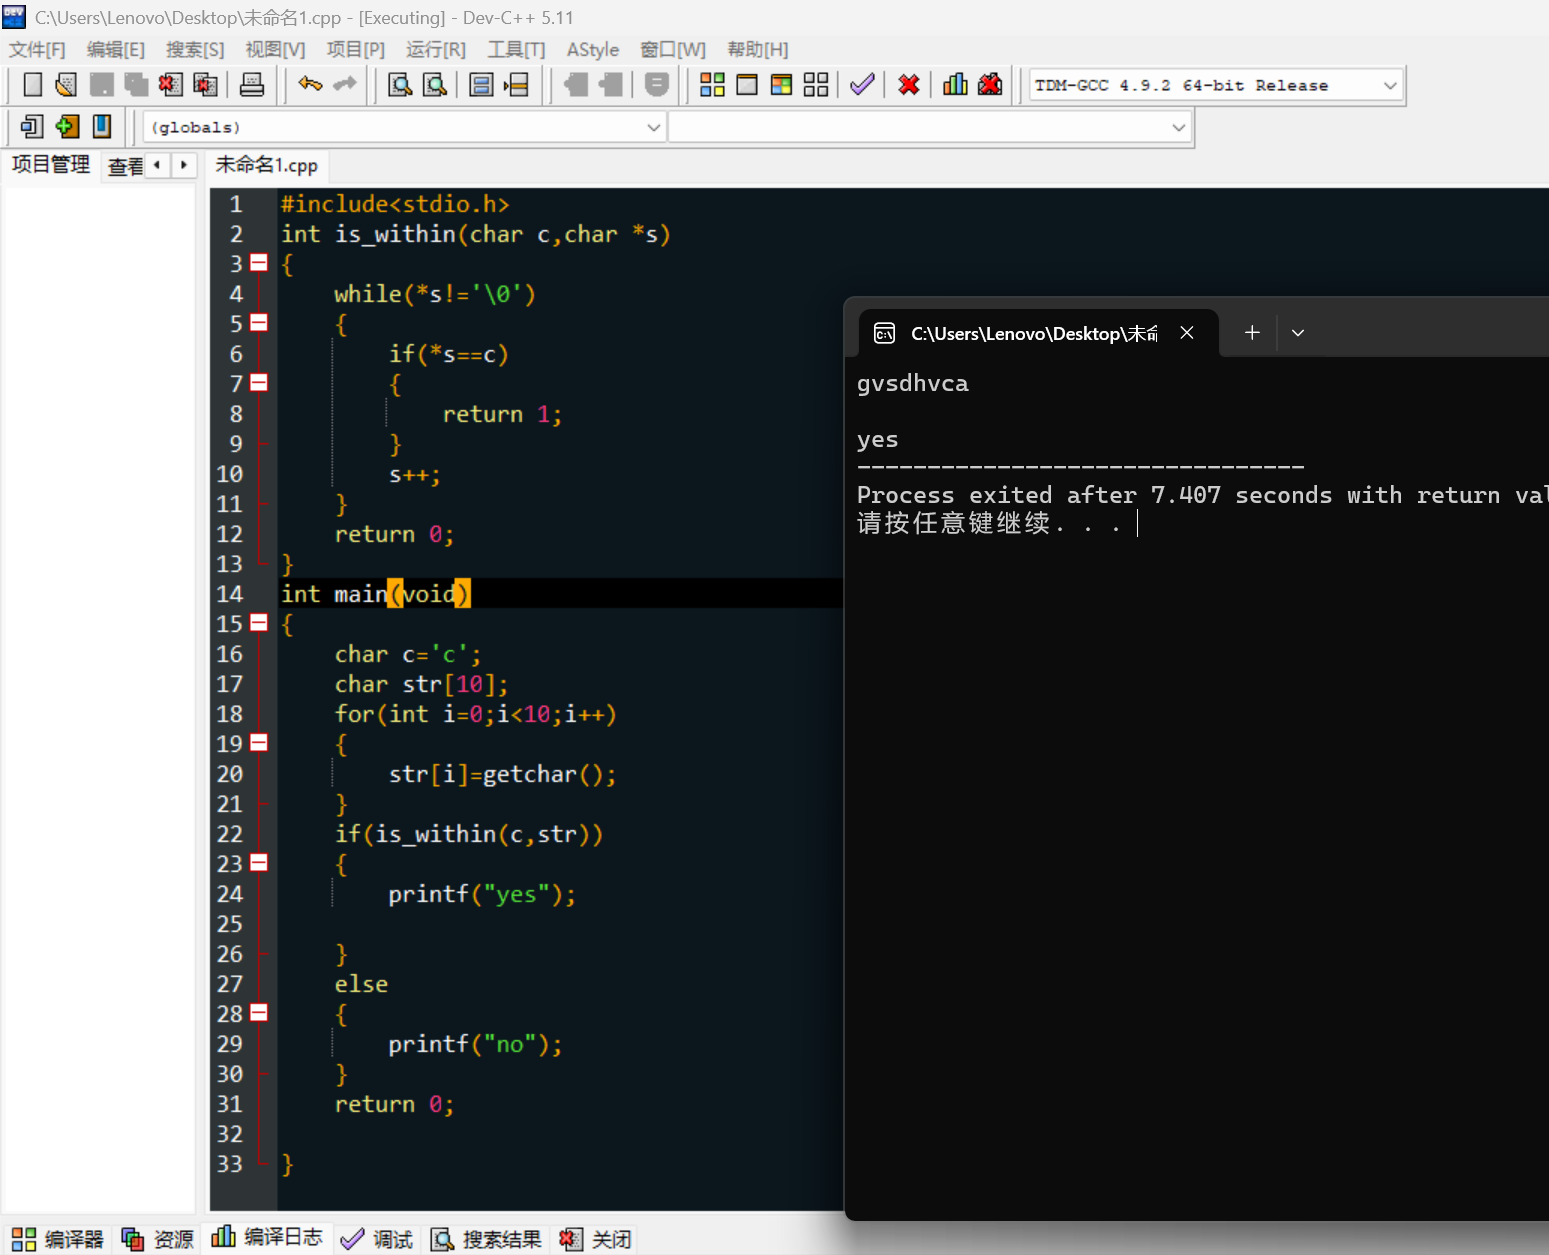Click the New project icon in second toolbar

tap(32, 126)
